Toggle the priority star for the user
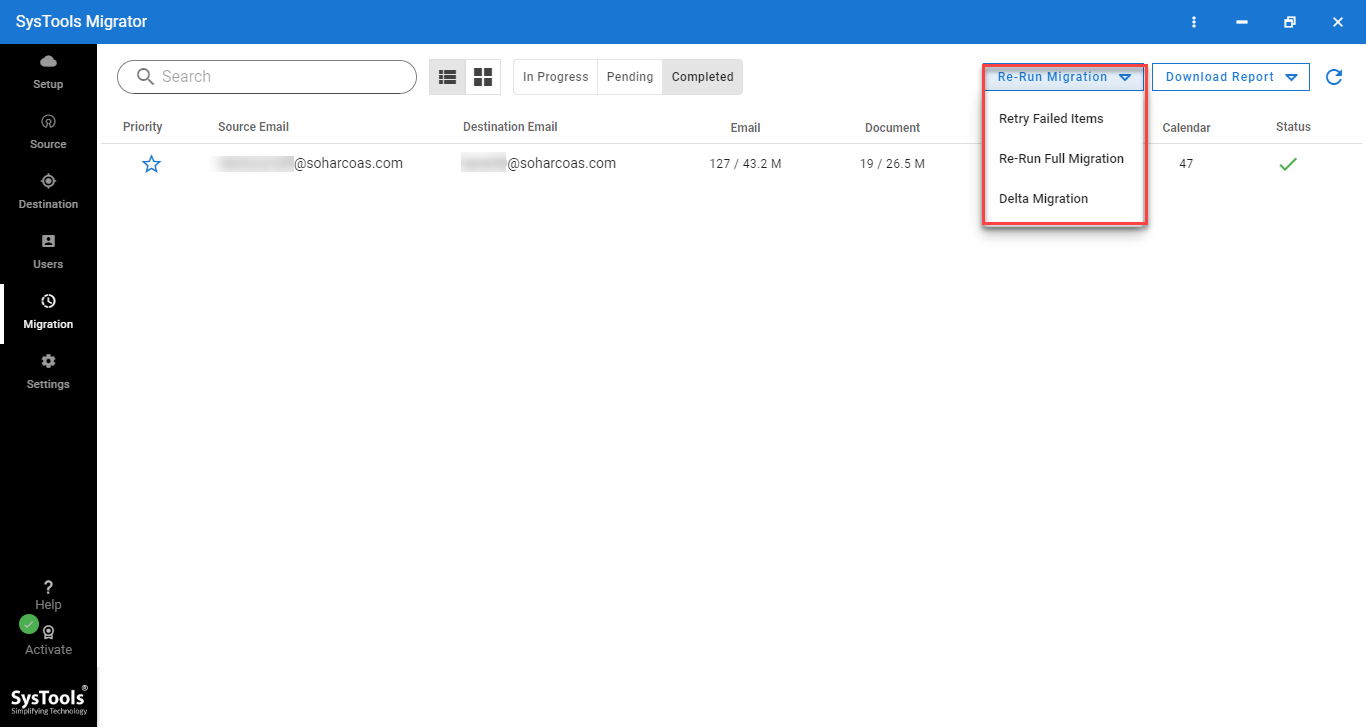This screenshot has height=728, width=1366. [x=151, y=164]
